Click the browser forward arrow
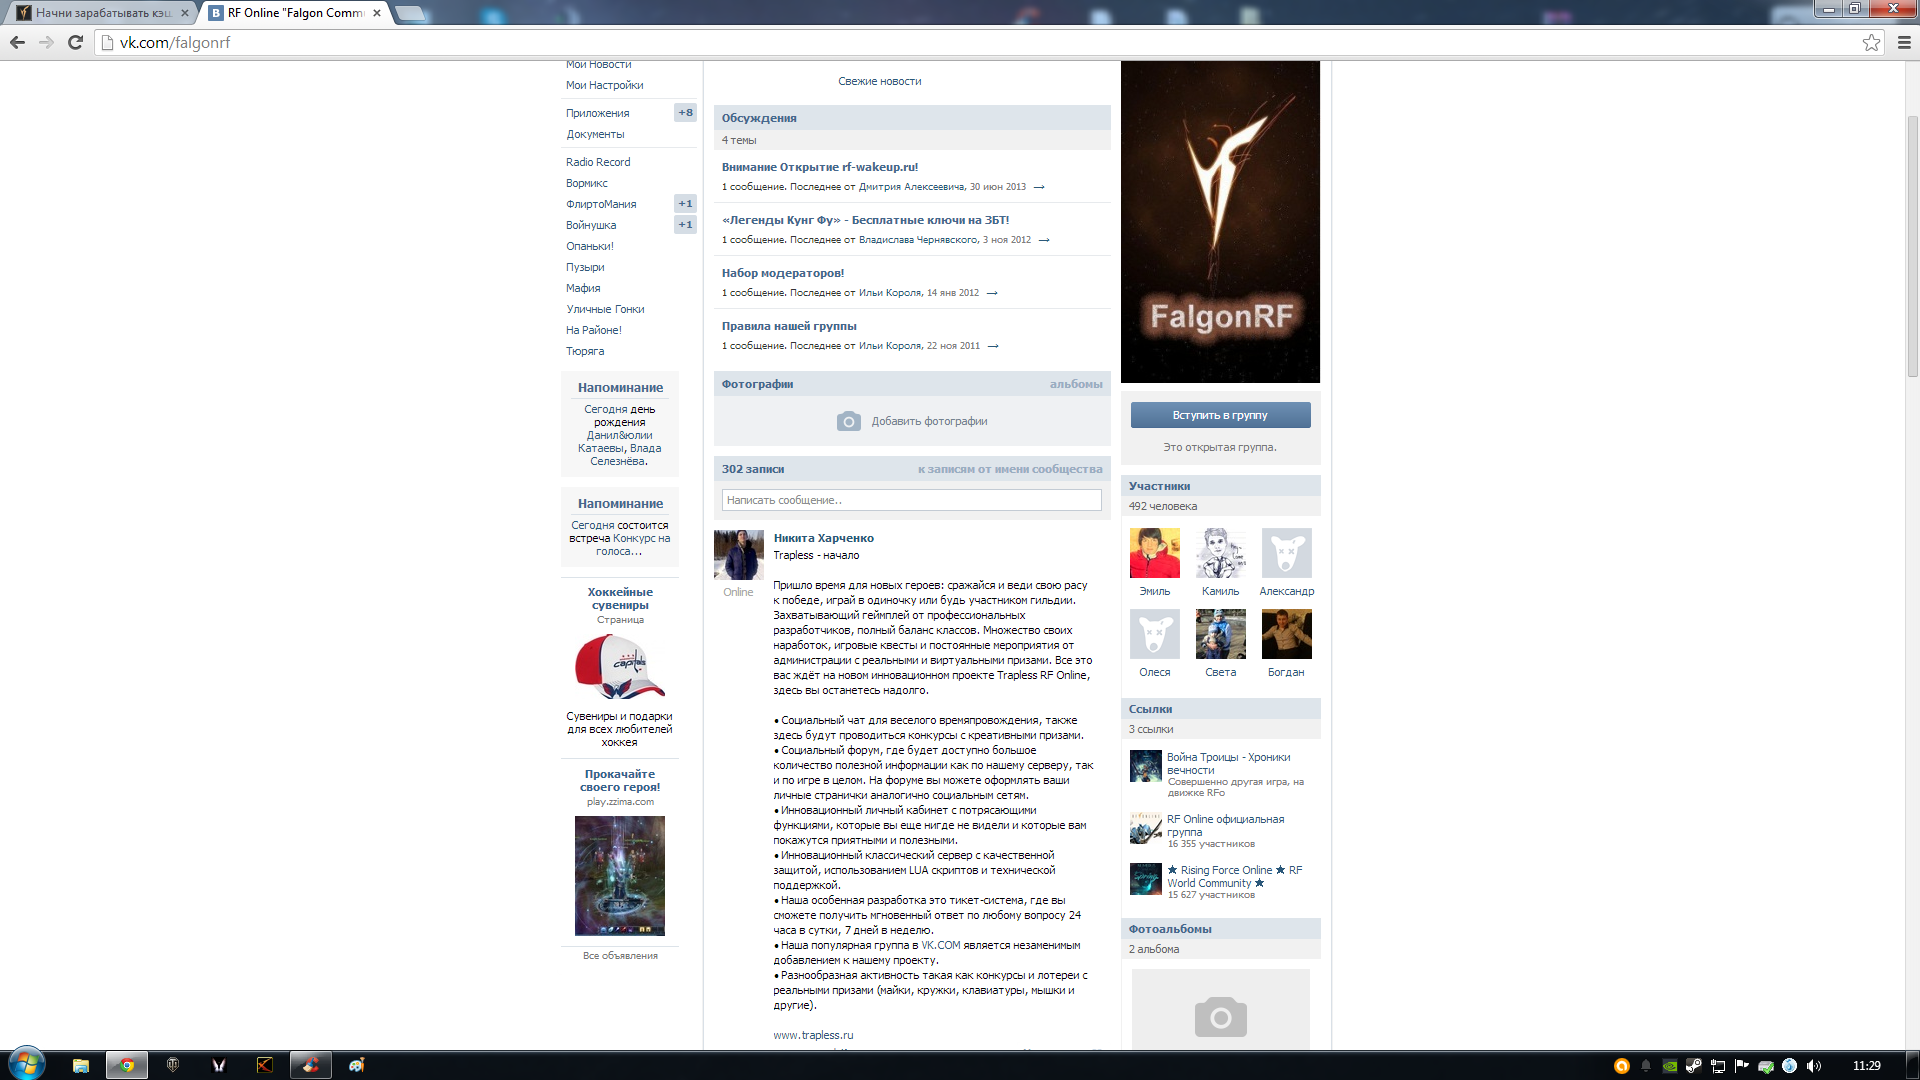Viewport: 1920px width, 1080px height. click(46, 42)
